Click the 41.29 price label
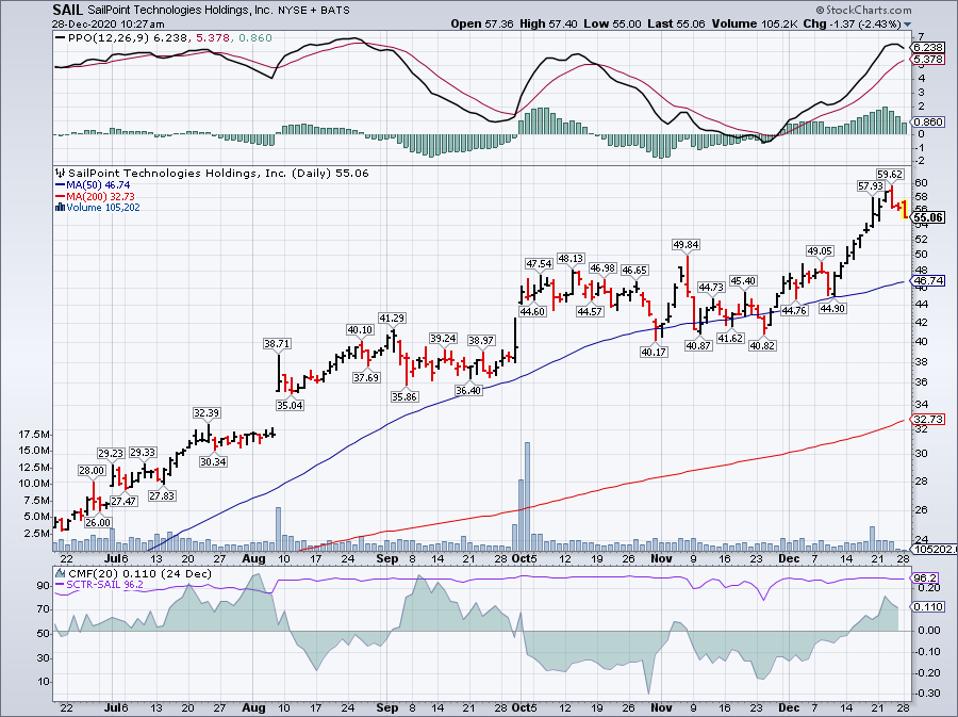Viewport: 958px width, 717px height. click(392, 318)
